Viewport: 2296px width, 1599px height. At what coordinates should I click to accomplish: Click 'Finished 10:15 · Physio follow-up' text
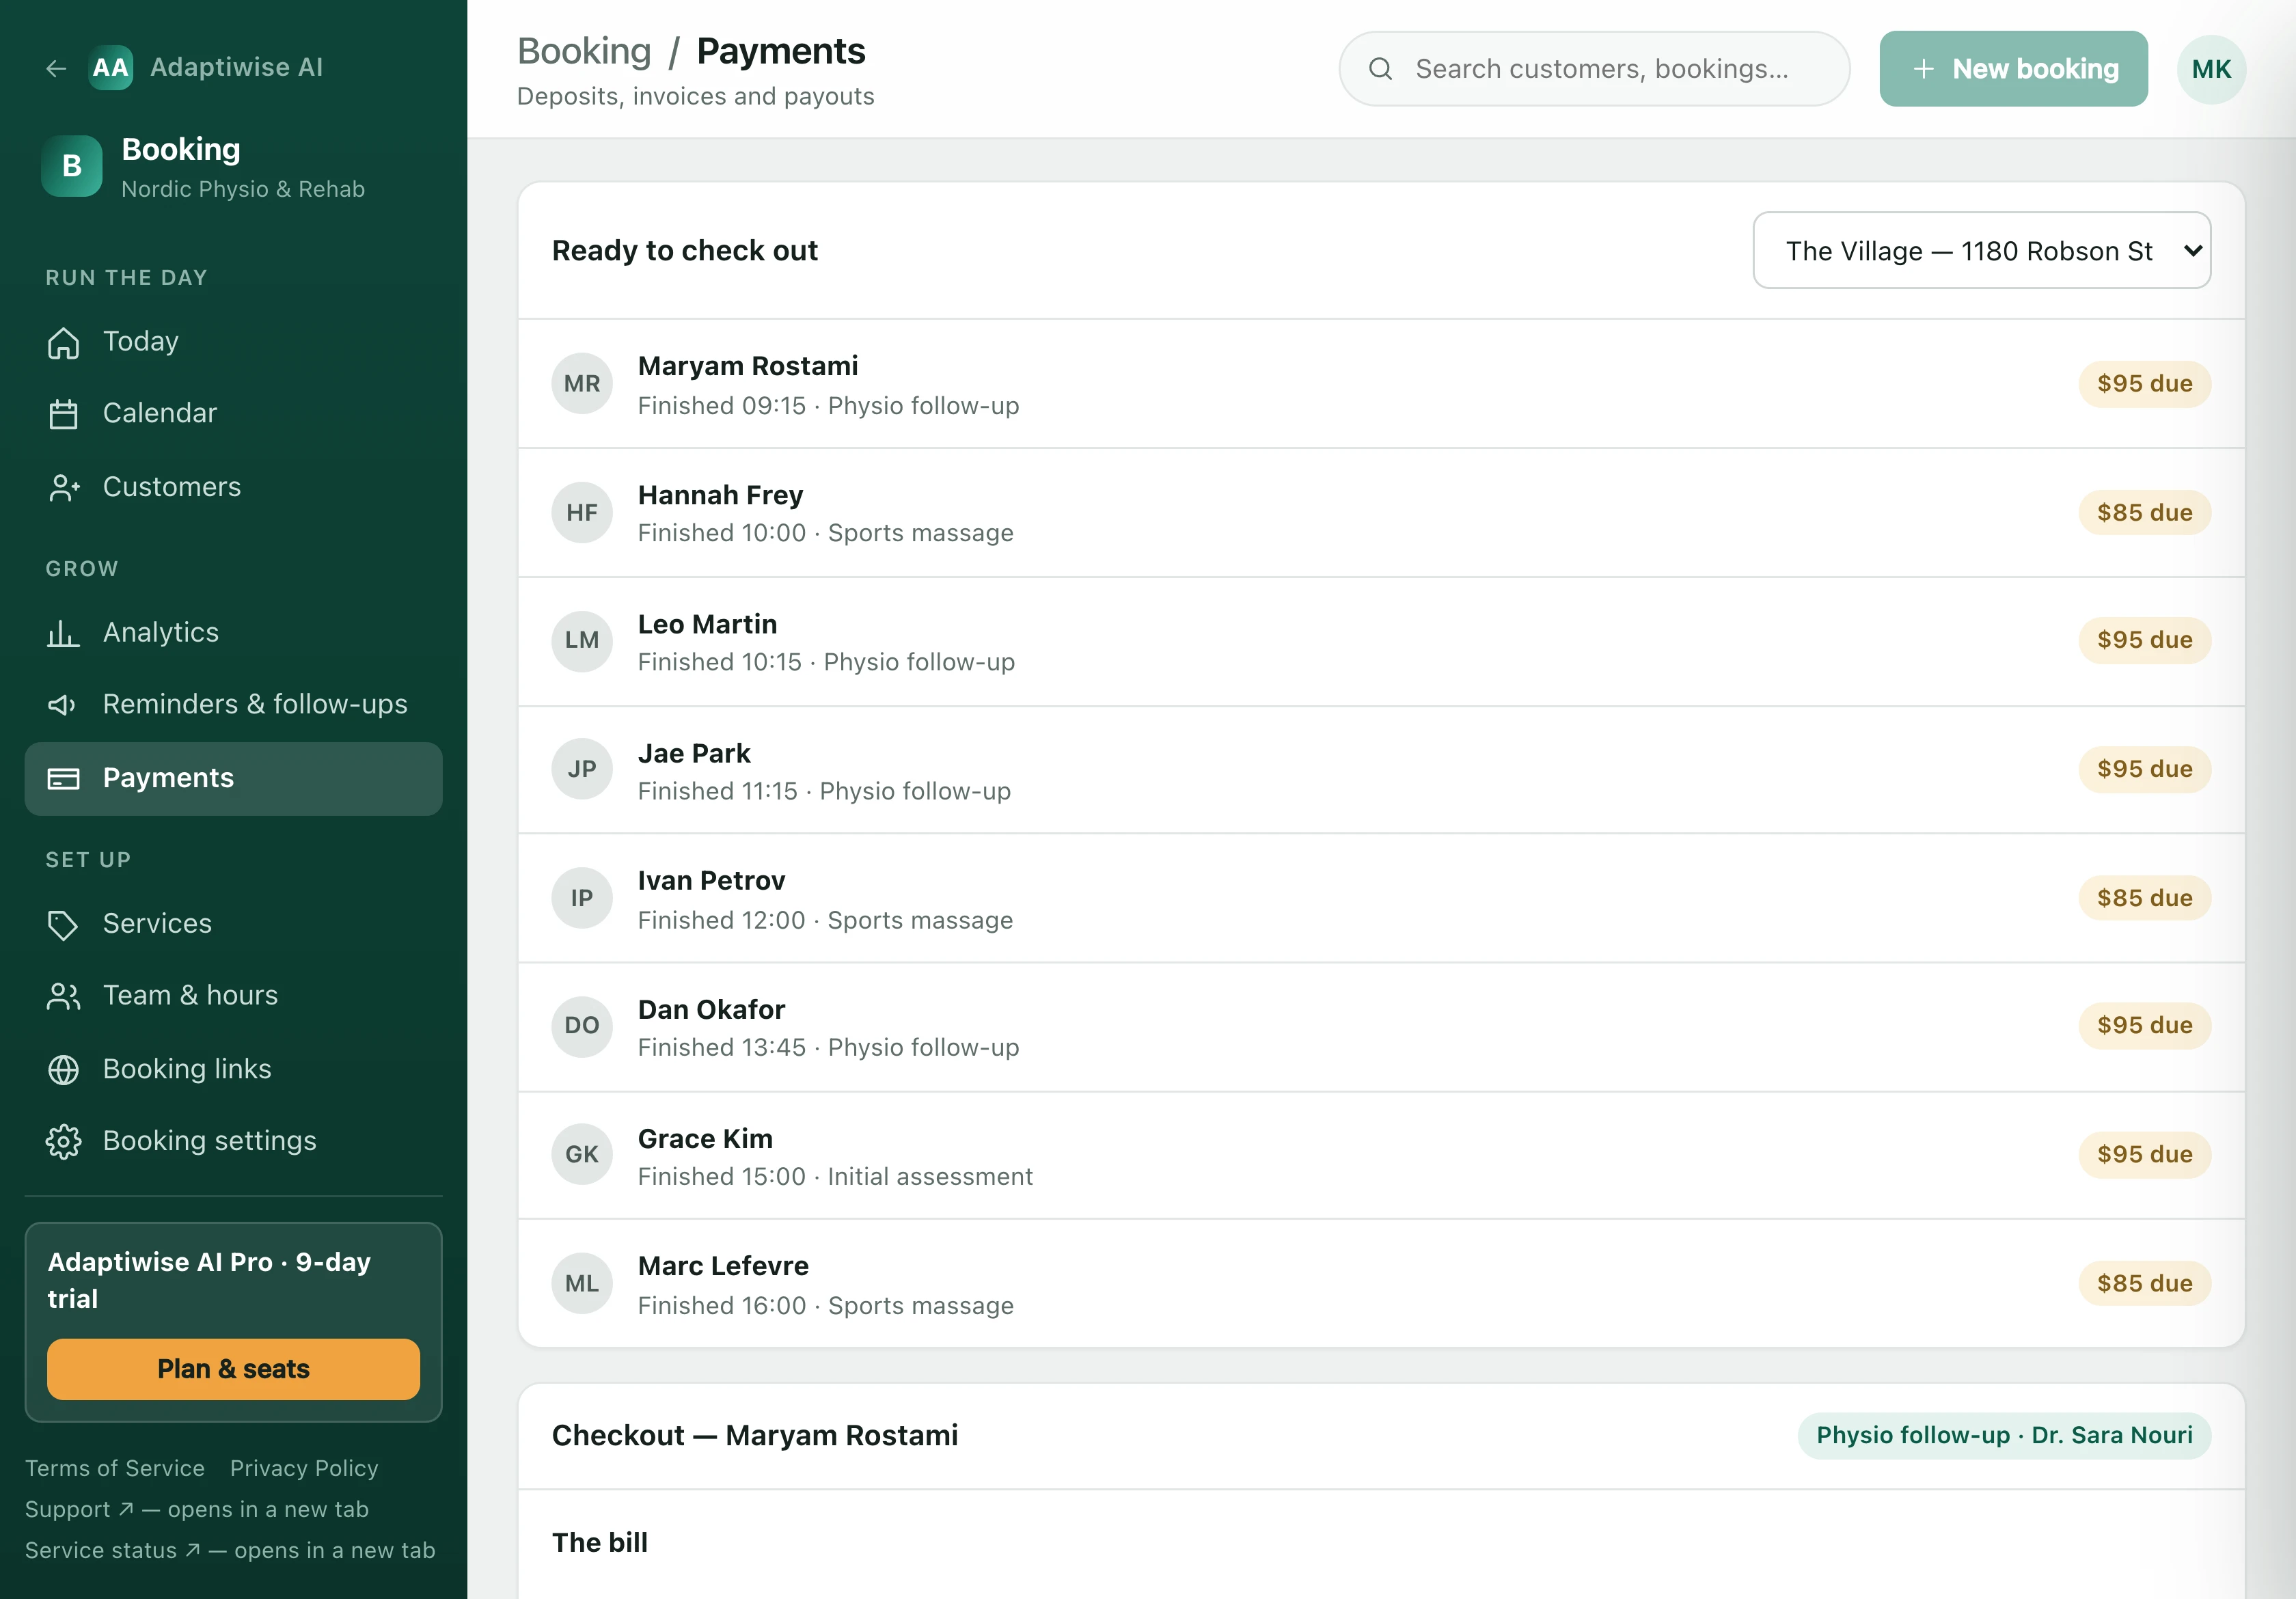[x=826, y=662]
